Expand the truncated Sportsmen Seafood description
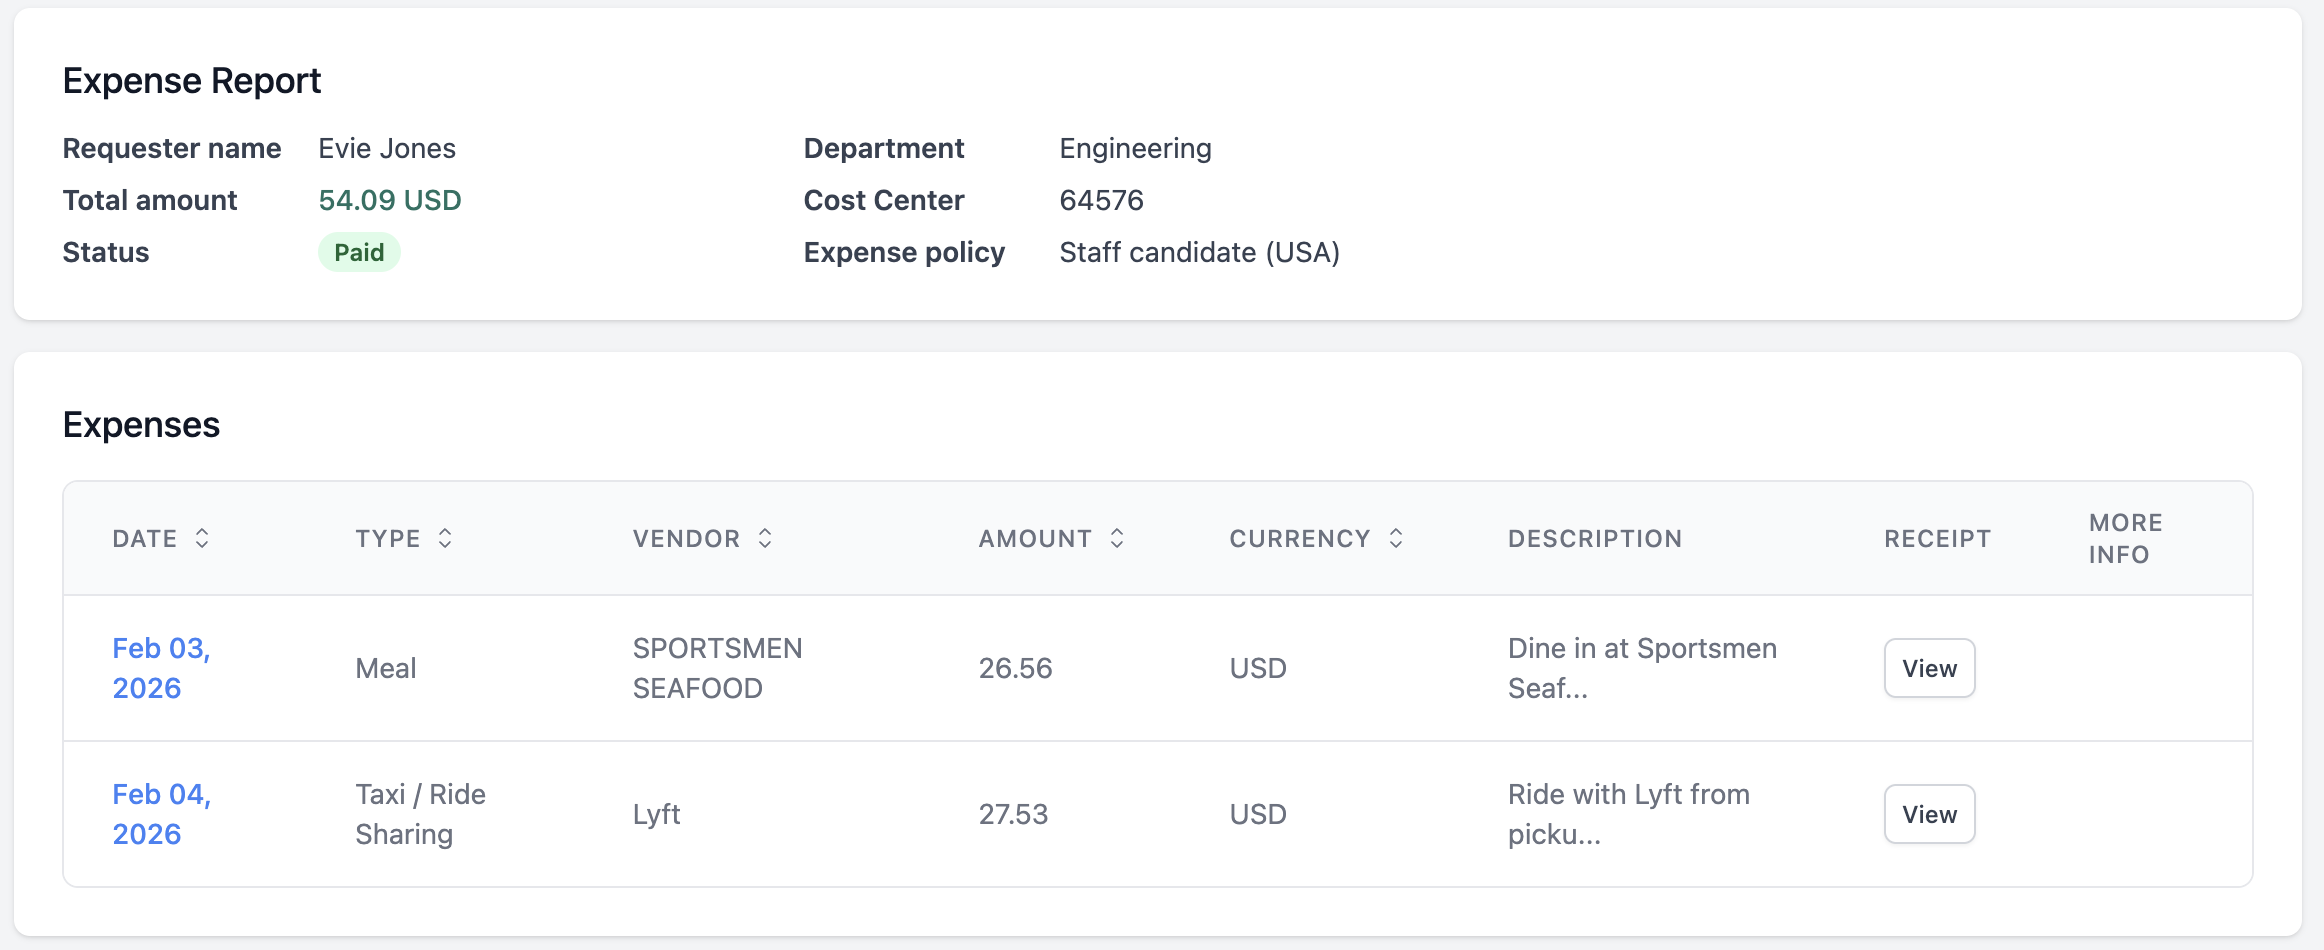 [1642, 668]
